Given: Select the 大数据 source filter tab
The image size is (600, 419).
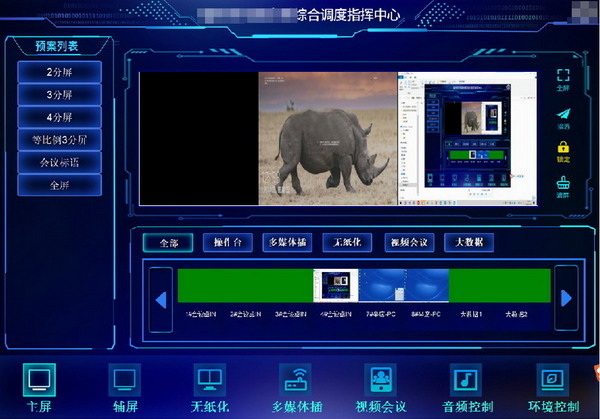Looking at the screenshot, I should point(469,243).
